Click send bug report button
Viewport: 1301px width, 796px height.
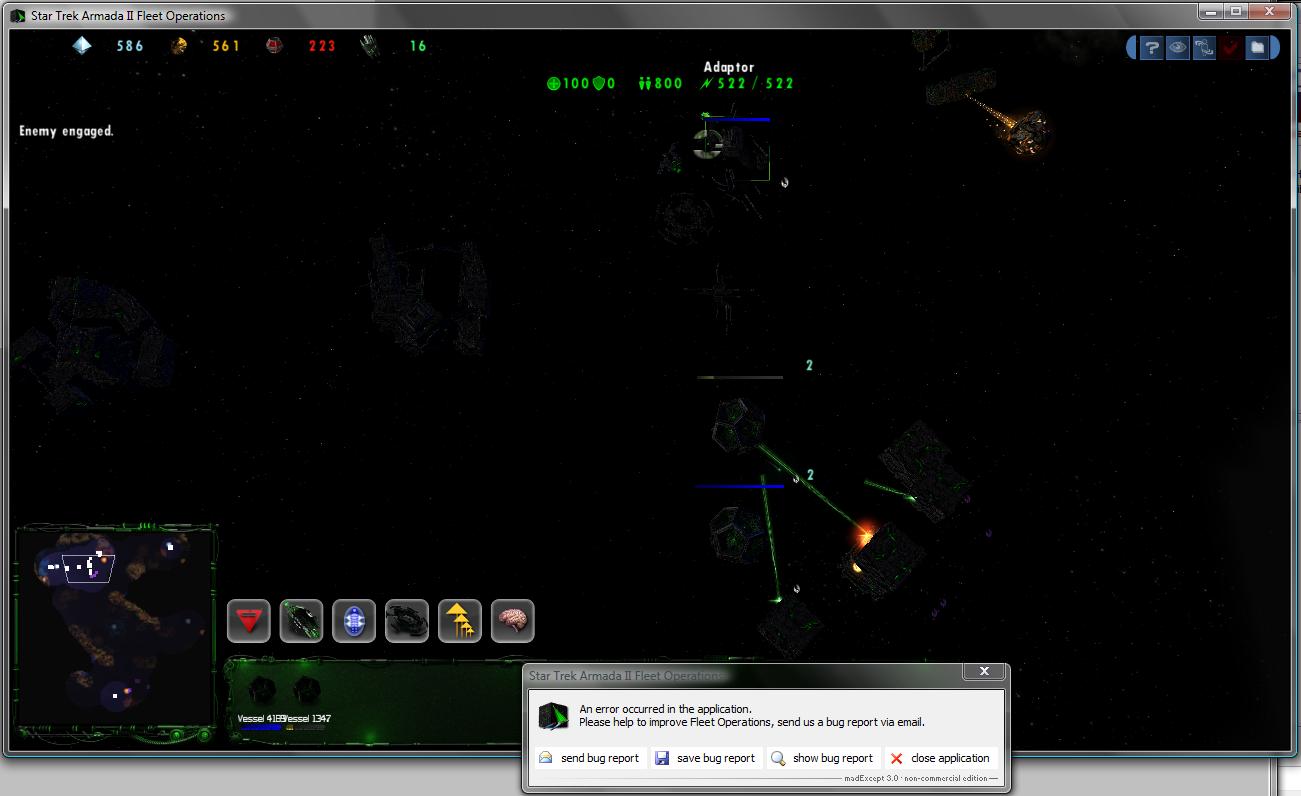tap(589, 758)
